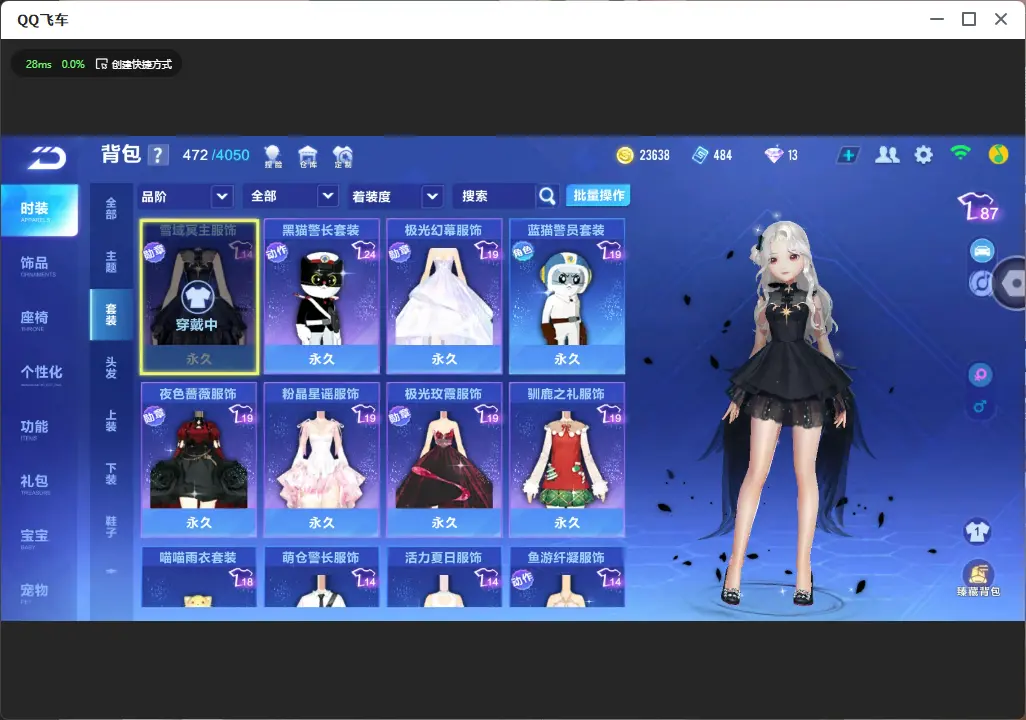The width and height of the screenshot is (1026, 720).
Task: Open the 臻藏背包 treasure backpack
Action: point(978,579)
